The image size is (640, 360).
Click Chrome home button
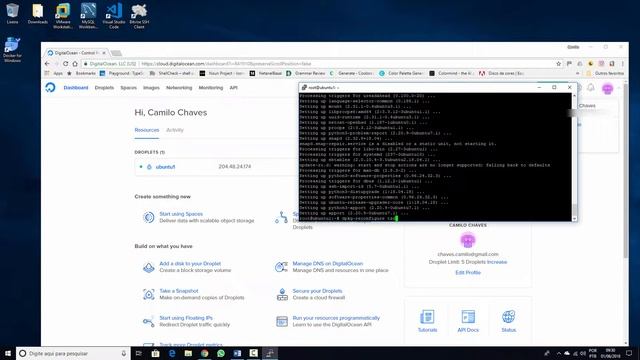click(x=75, y=64)
